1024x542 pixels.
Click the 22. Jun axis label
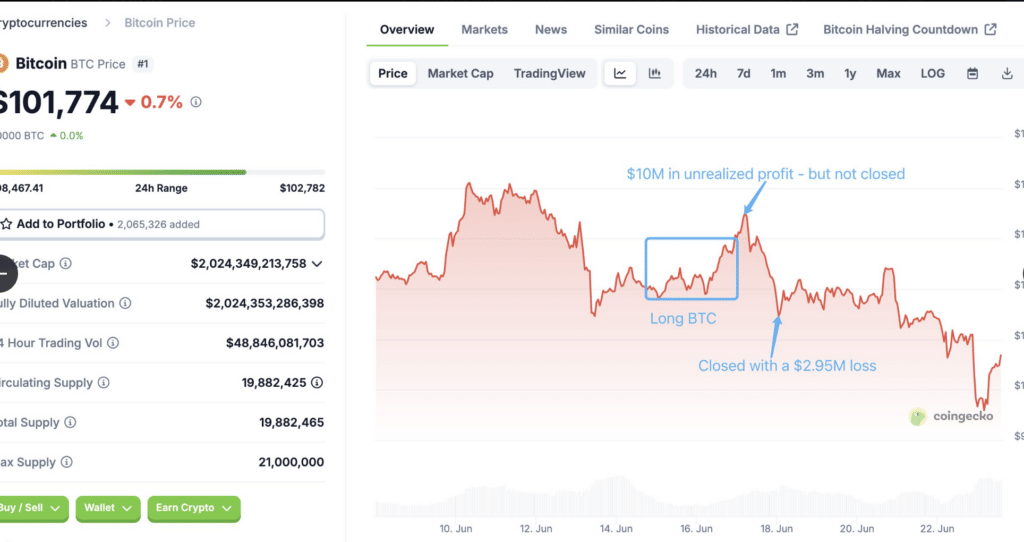[936, 528]
